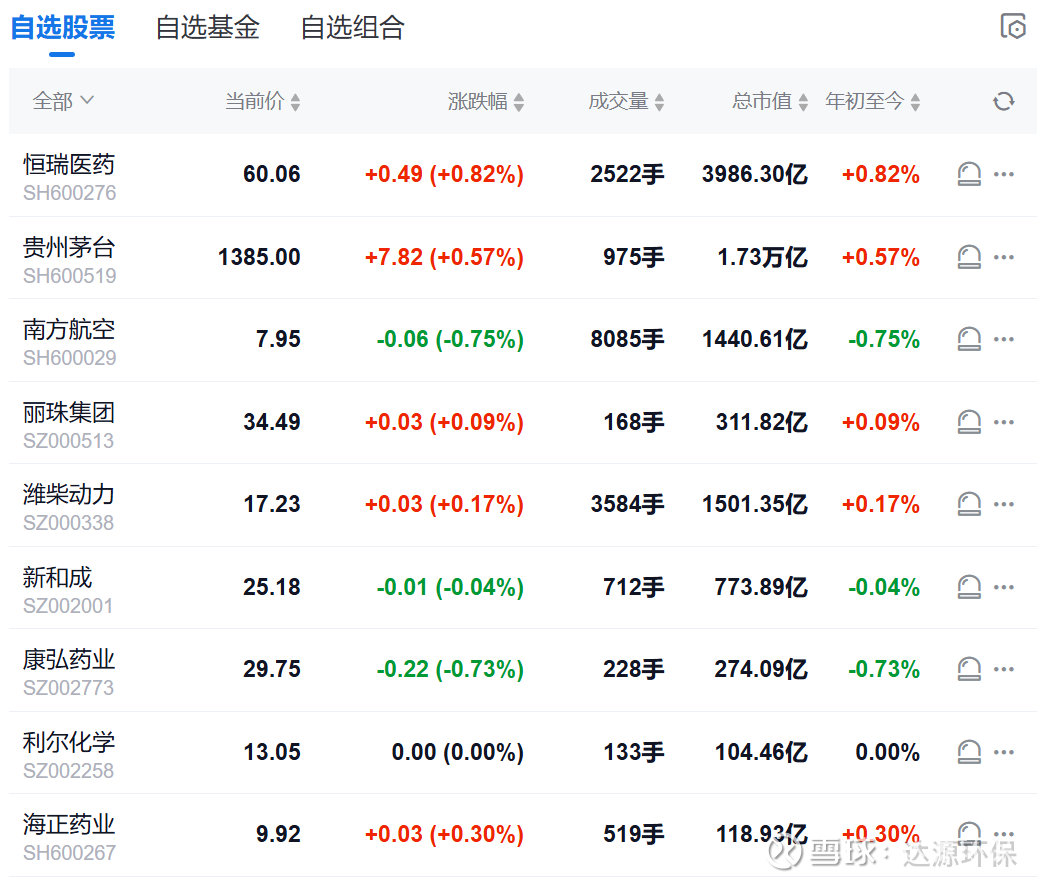This screenshot has width=1047, height=885.
Task: Open more options for 贵州茅台
Action: click(x=1004, y=257)
